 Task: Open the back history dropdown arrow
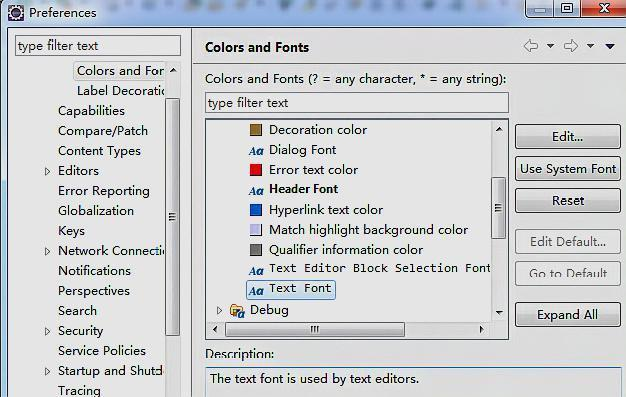[550, 46]
